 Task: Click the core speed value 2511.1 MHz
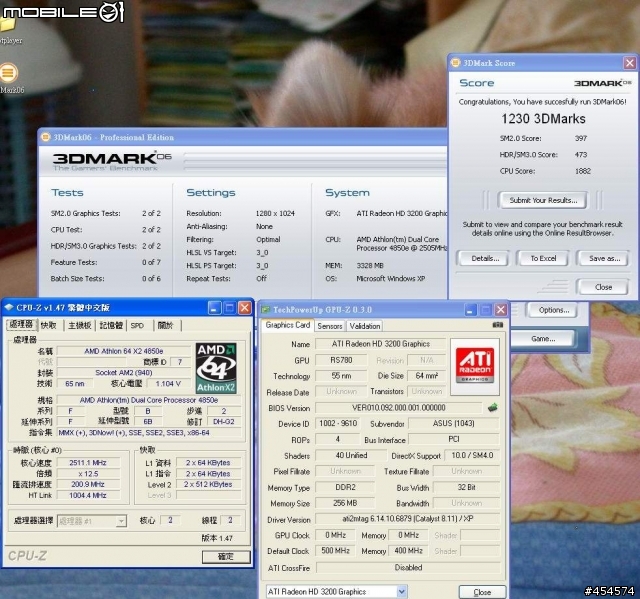(x=88, y=463)
